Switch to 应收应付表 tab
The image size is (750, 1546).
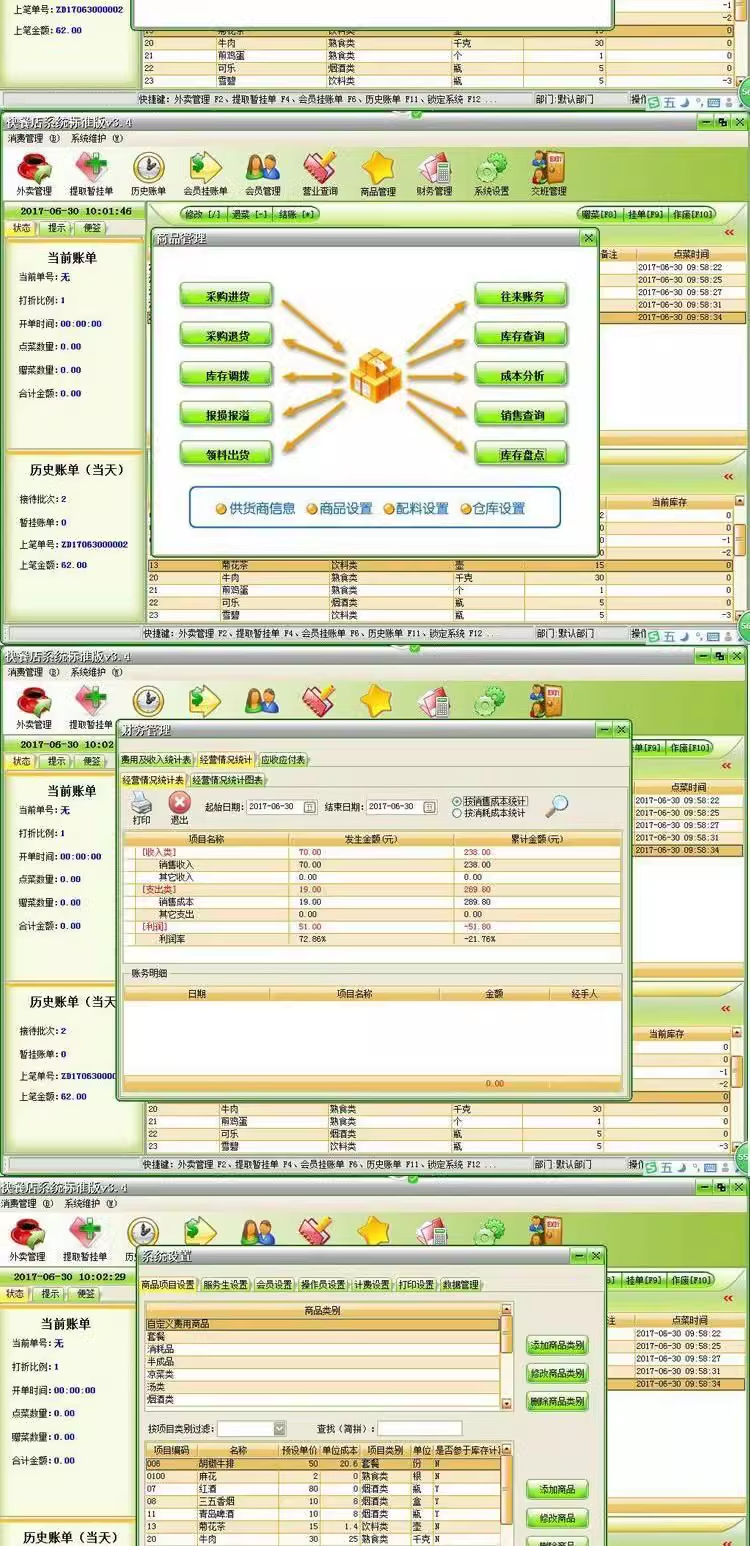point(283,760)
